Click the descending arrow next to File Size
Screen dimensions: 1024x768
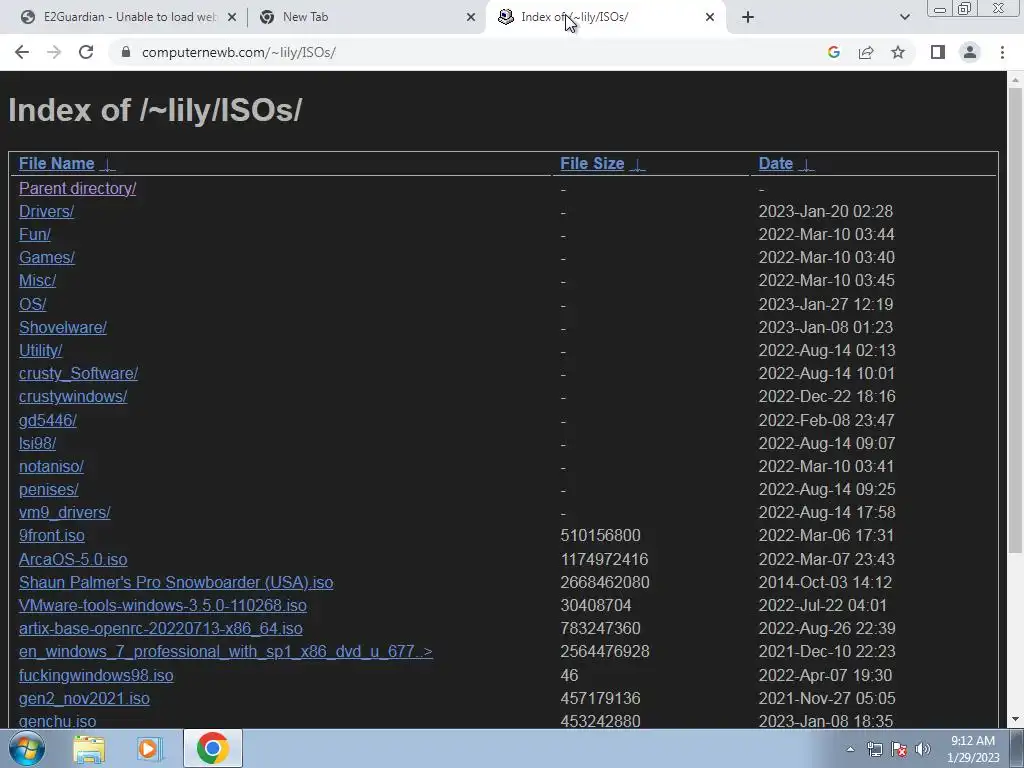pos(637,165)
